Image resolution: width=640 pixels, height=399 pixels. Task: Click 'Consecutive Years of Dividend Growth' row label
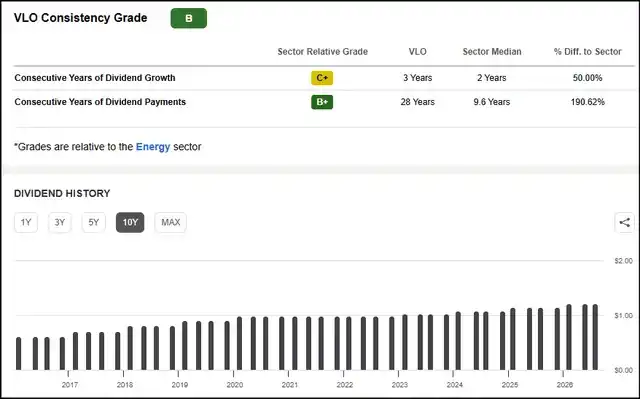point(95,78)
